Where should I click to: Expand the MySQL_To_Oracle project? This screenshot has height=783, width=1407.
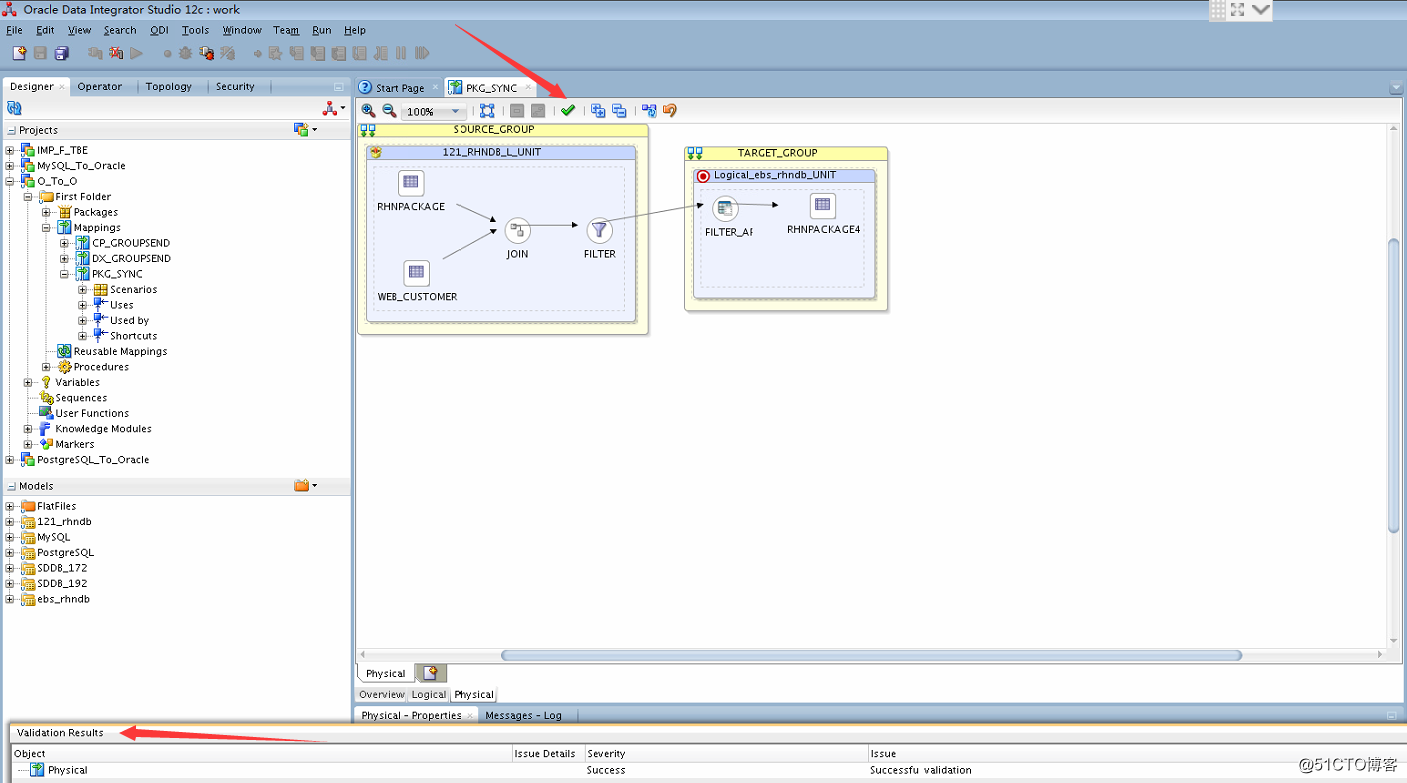(x=10, y=166)
